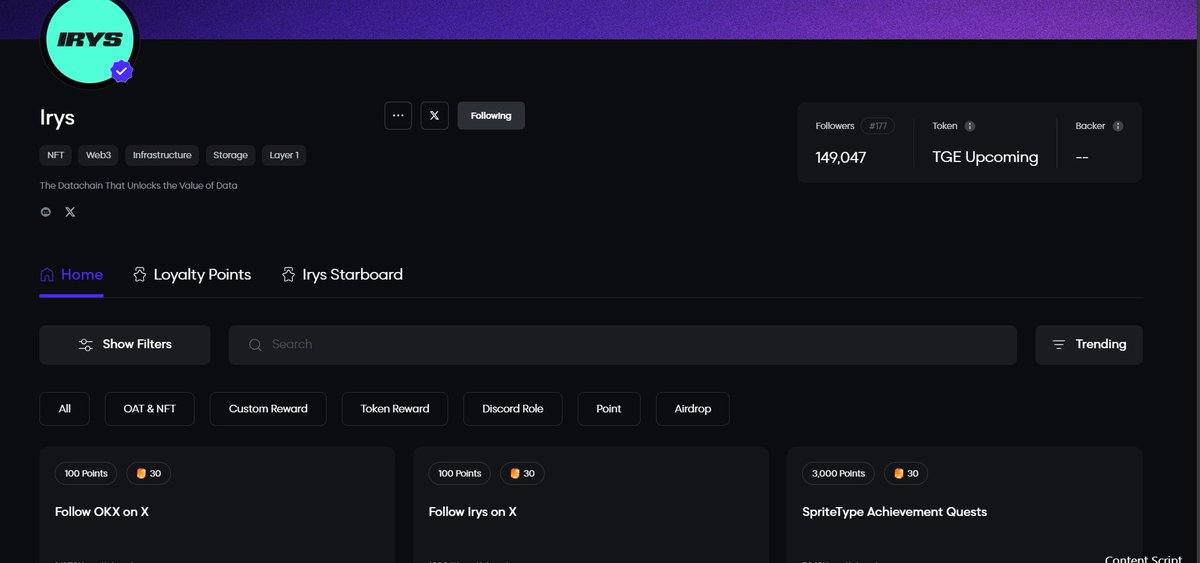Click the Irys project title
Viewport: 1200px width, 563px height.
(58, 117)
